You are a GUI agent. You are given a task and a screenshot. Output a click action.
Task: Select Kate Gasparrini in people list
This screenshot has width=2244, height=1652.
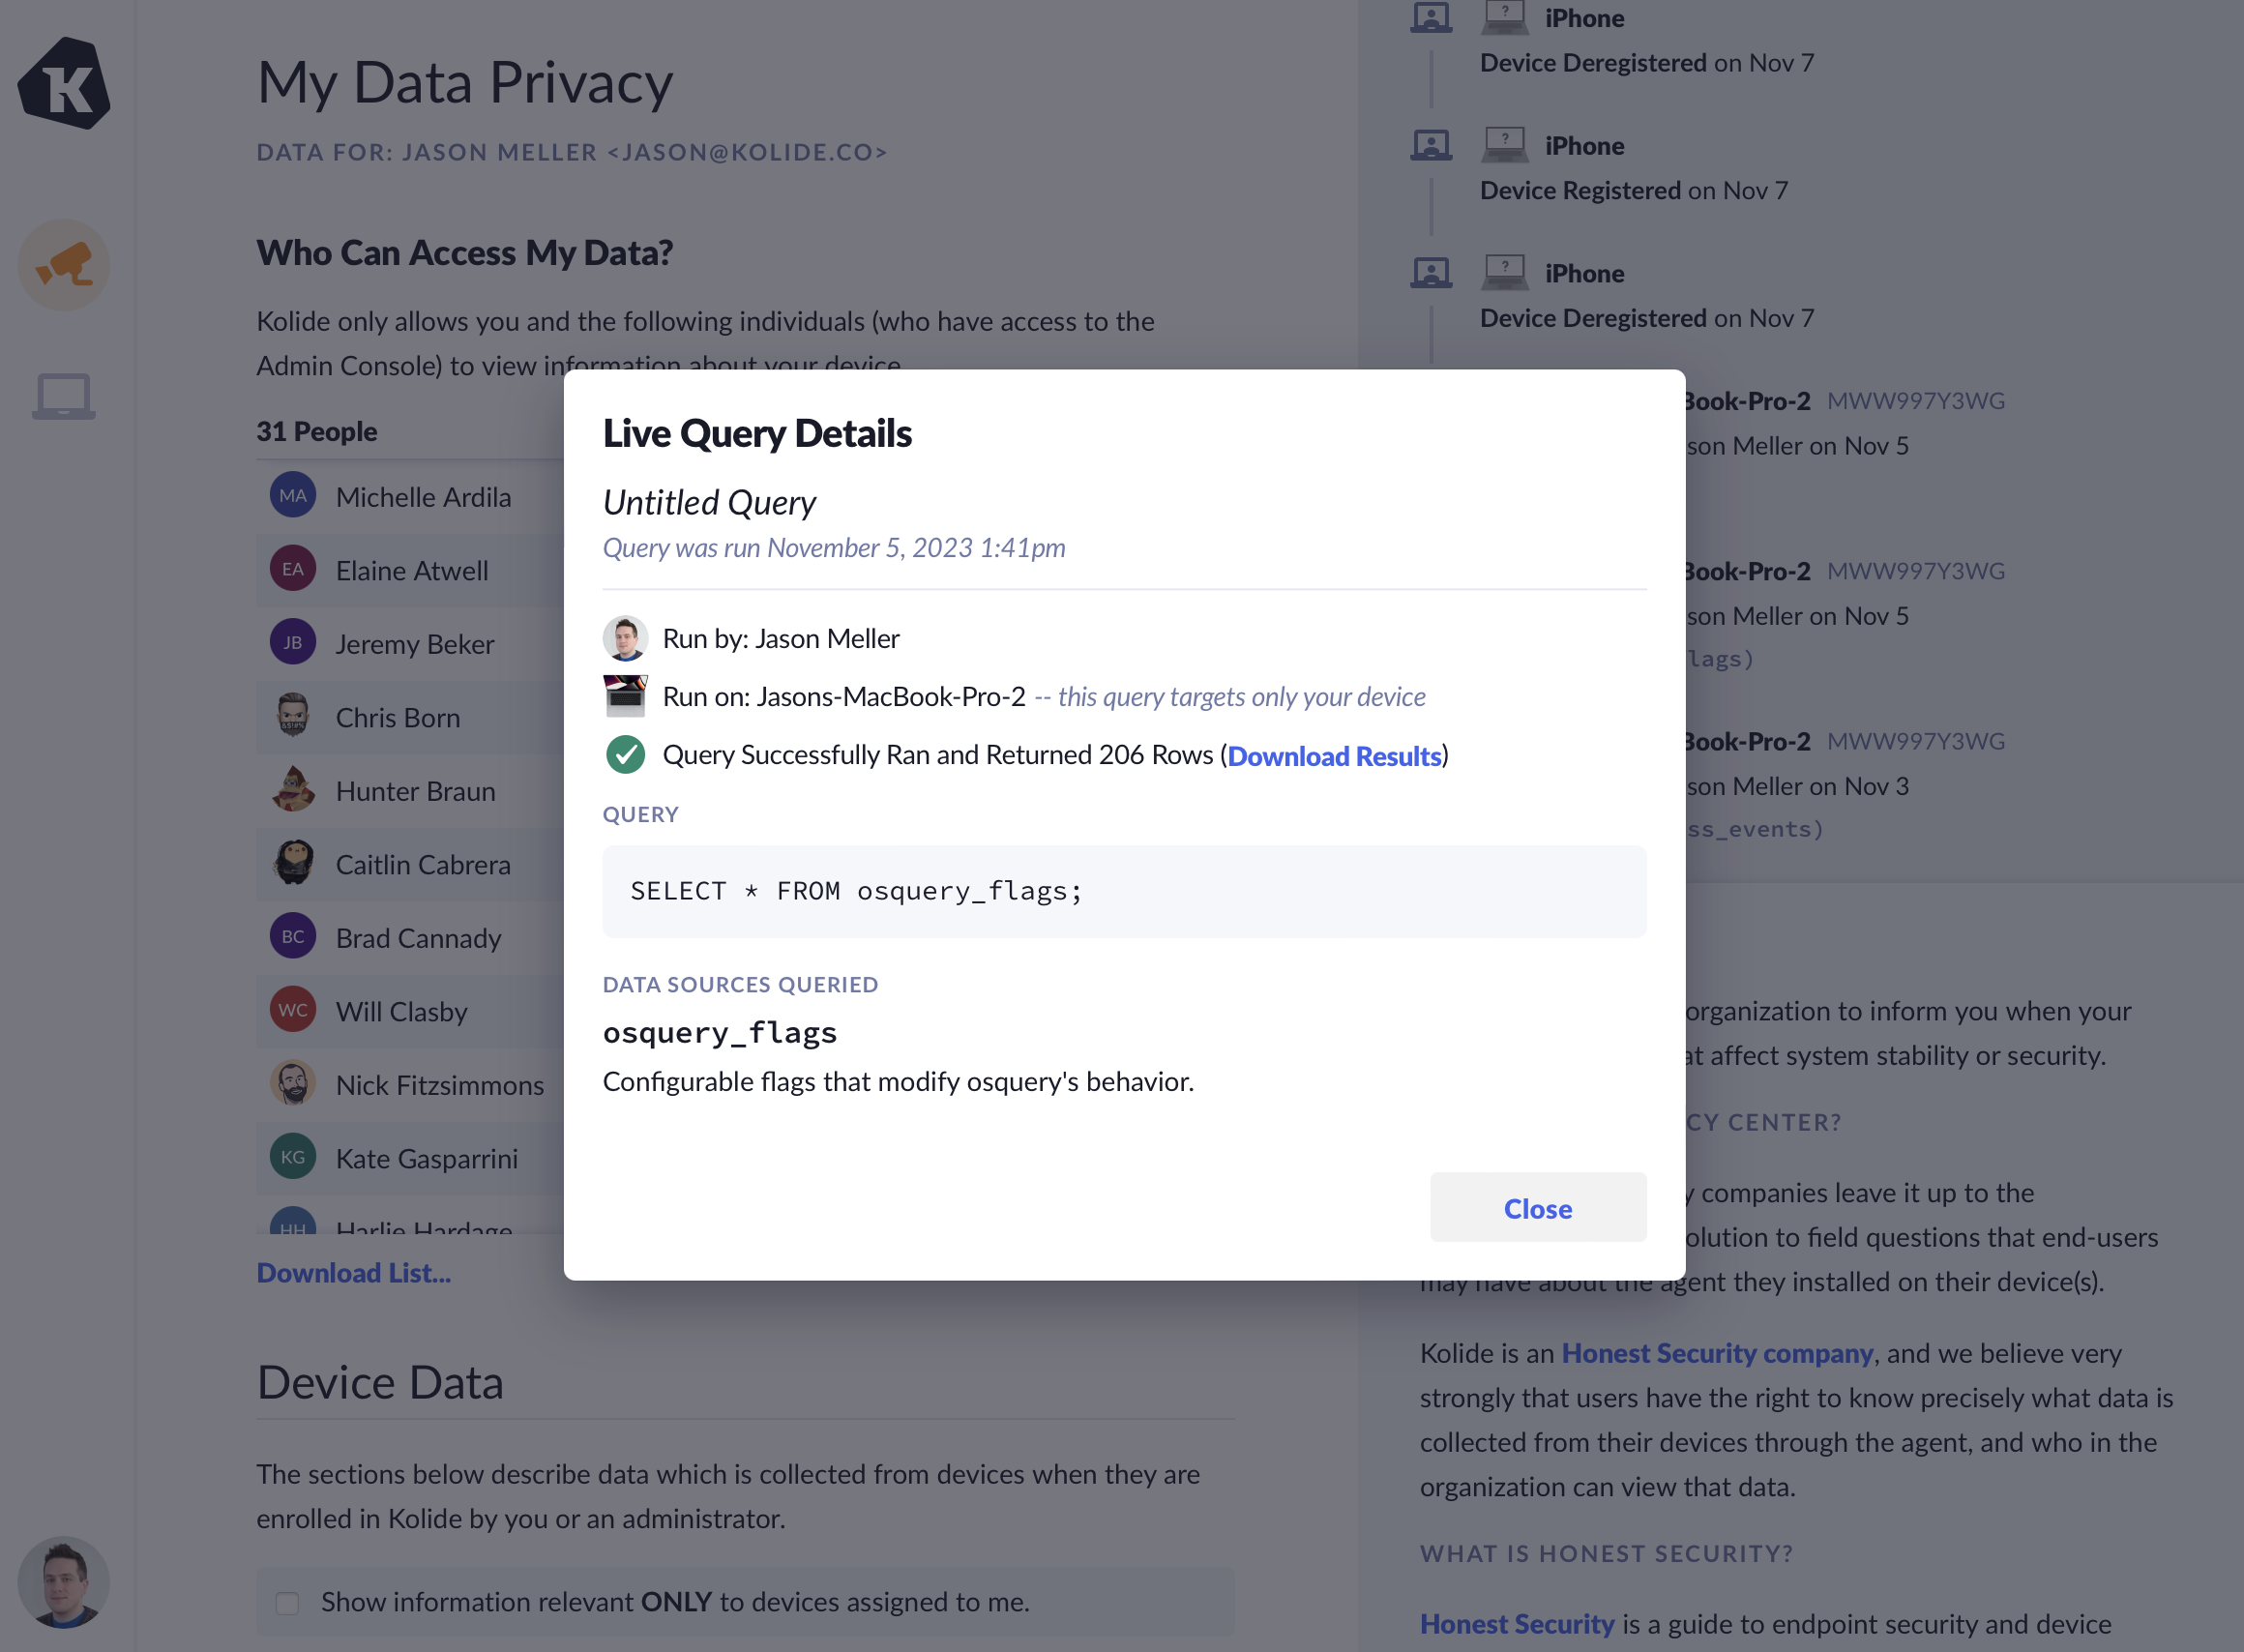[427, 1159]
